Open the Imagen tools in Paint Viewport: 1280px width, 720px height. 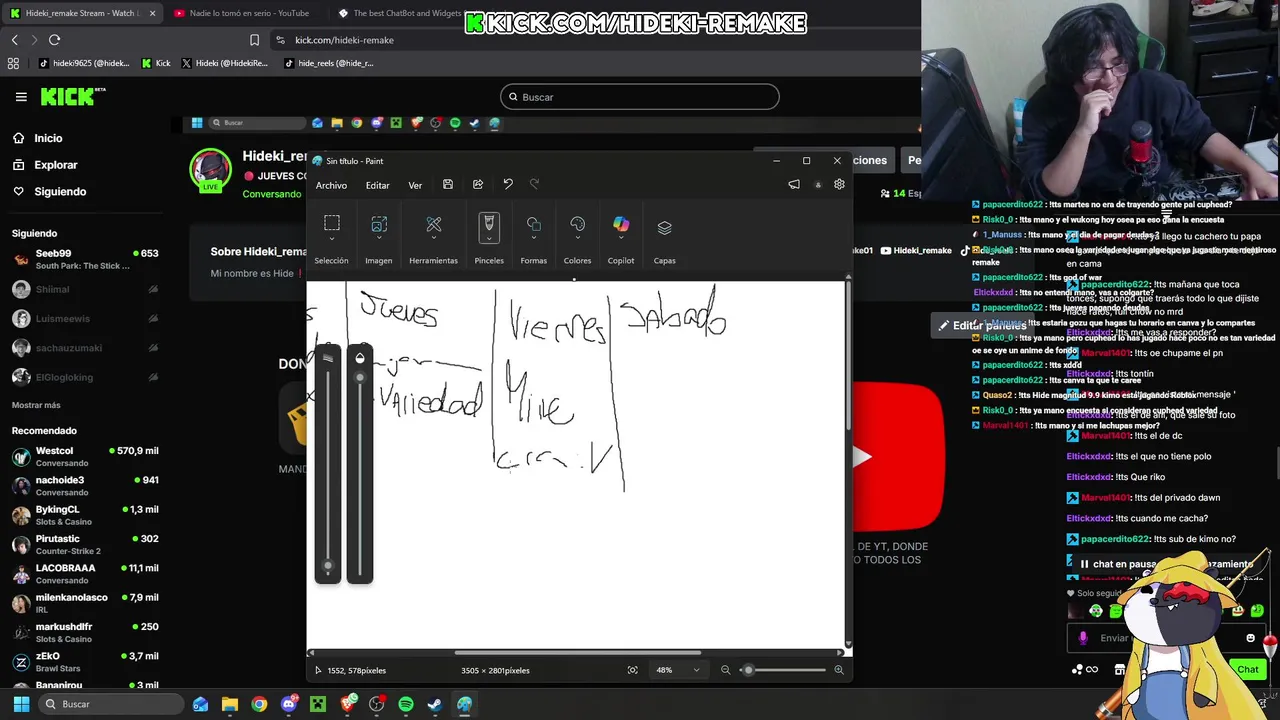pyautogui.click(x=379, y=225)
